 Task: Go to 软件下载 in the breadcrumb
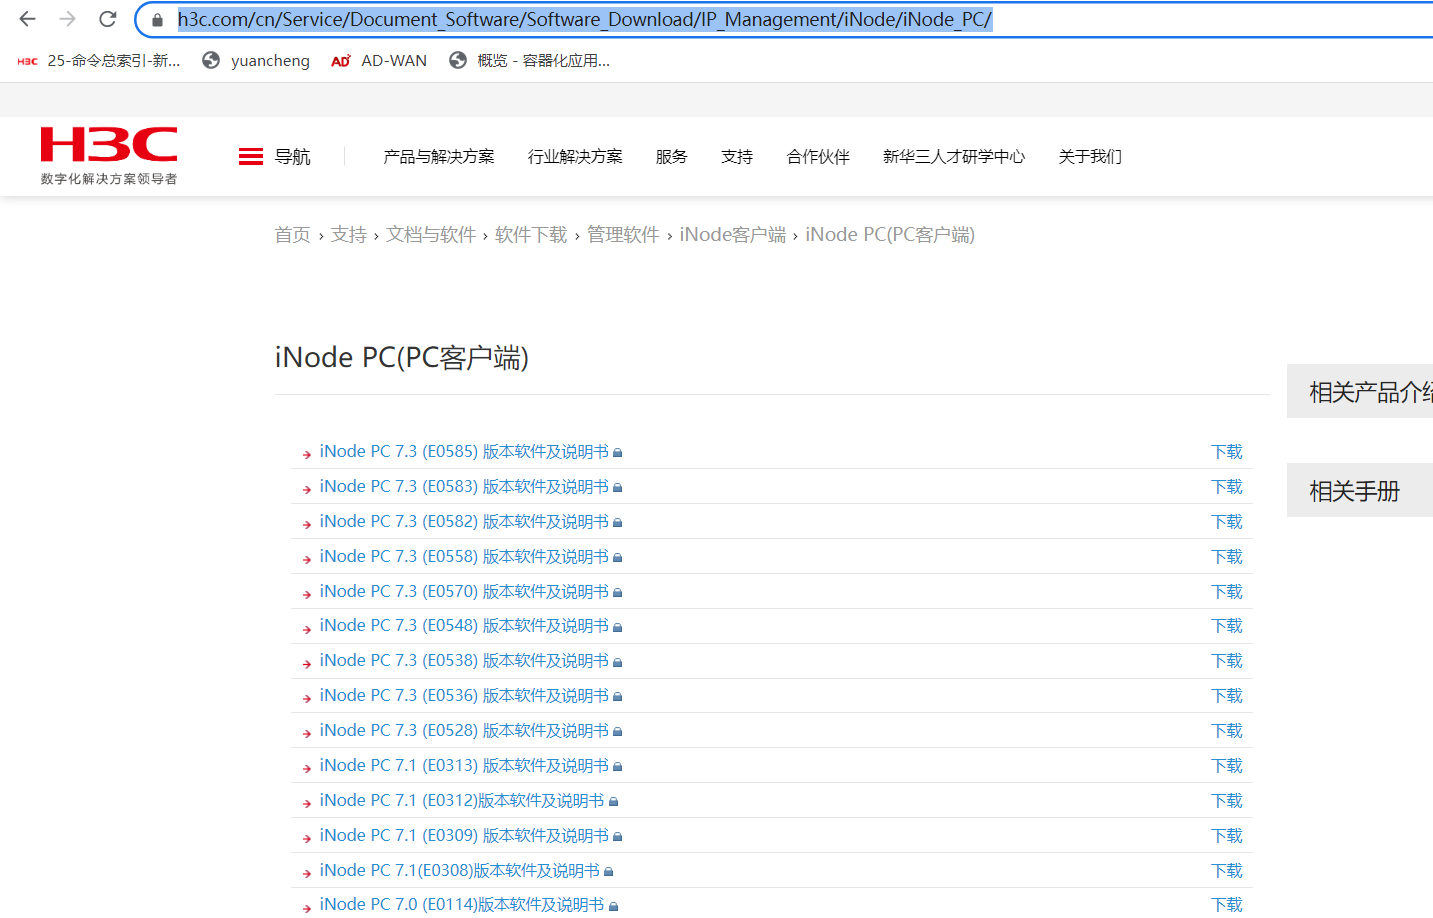(531, 235)
